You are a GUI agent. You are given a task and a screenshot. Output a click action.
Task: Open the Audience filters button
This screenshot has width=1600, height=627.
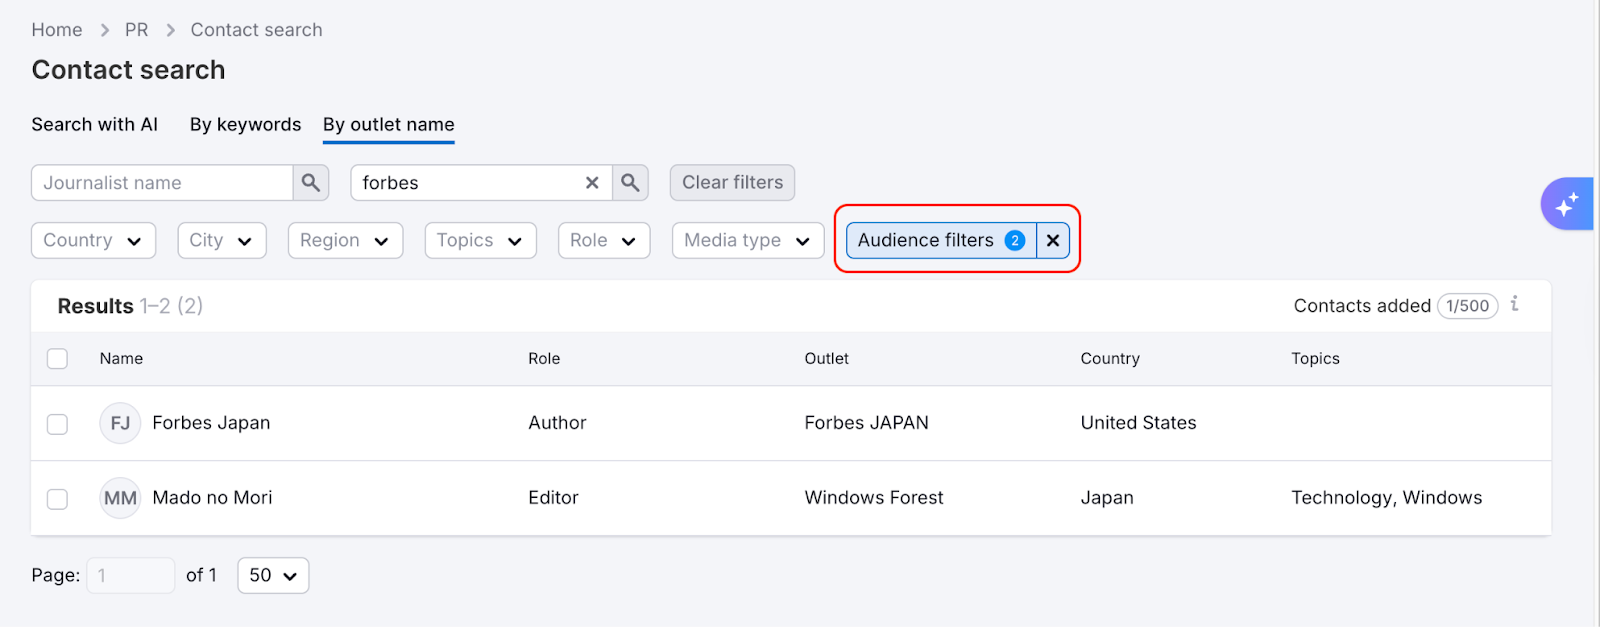click(941, 240)
